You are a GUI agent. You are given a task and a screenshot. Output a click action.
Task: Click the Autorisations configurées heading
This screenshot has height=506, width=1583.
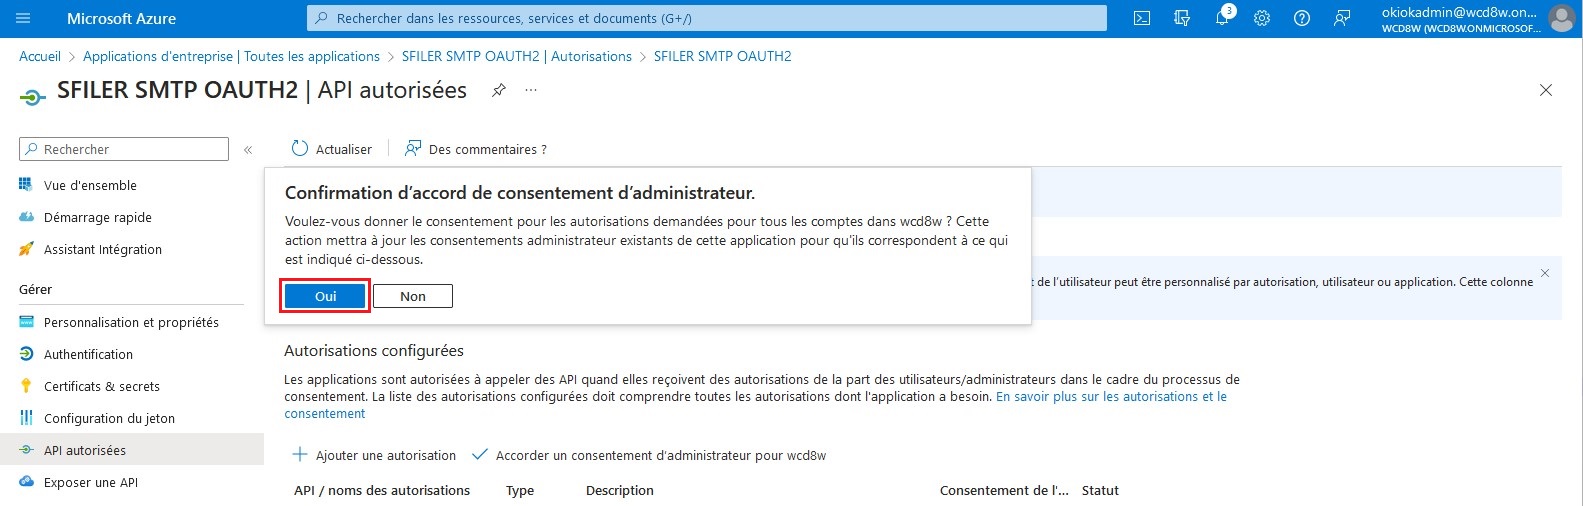[x=374, y=351]
